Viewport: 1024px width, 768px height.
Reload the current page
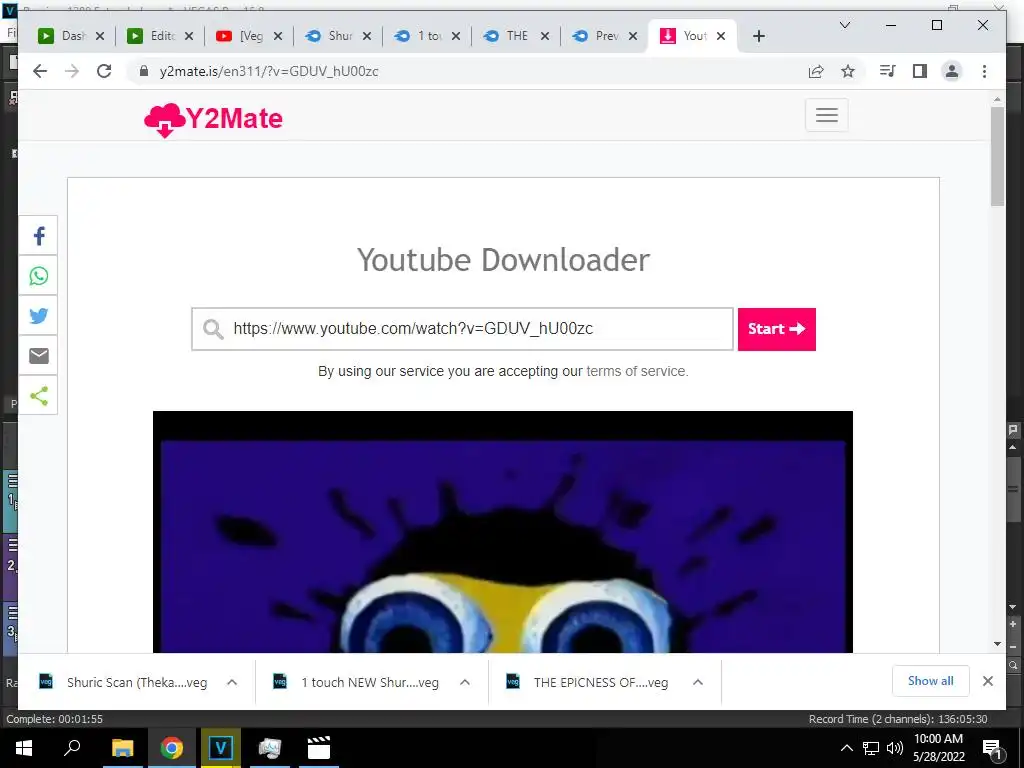click(x=104, y=71)
